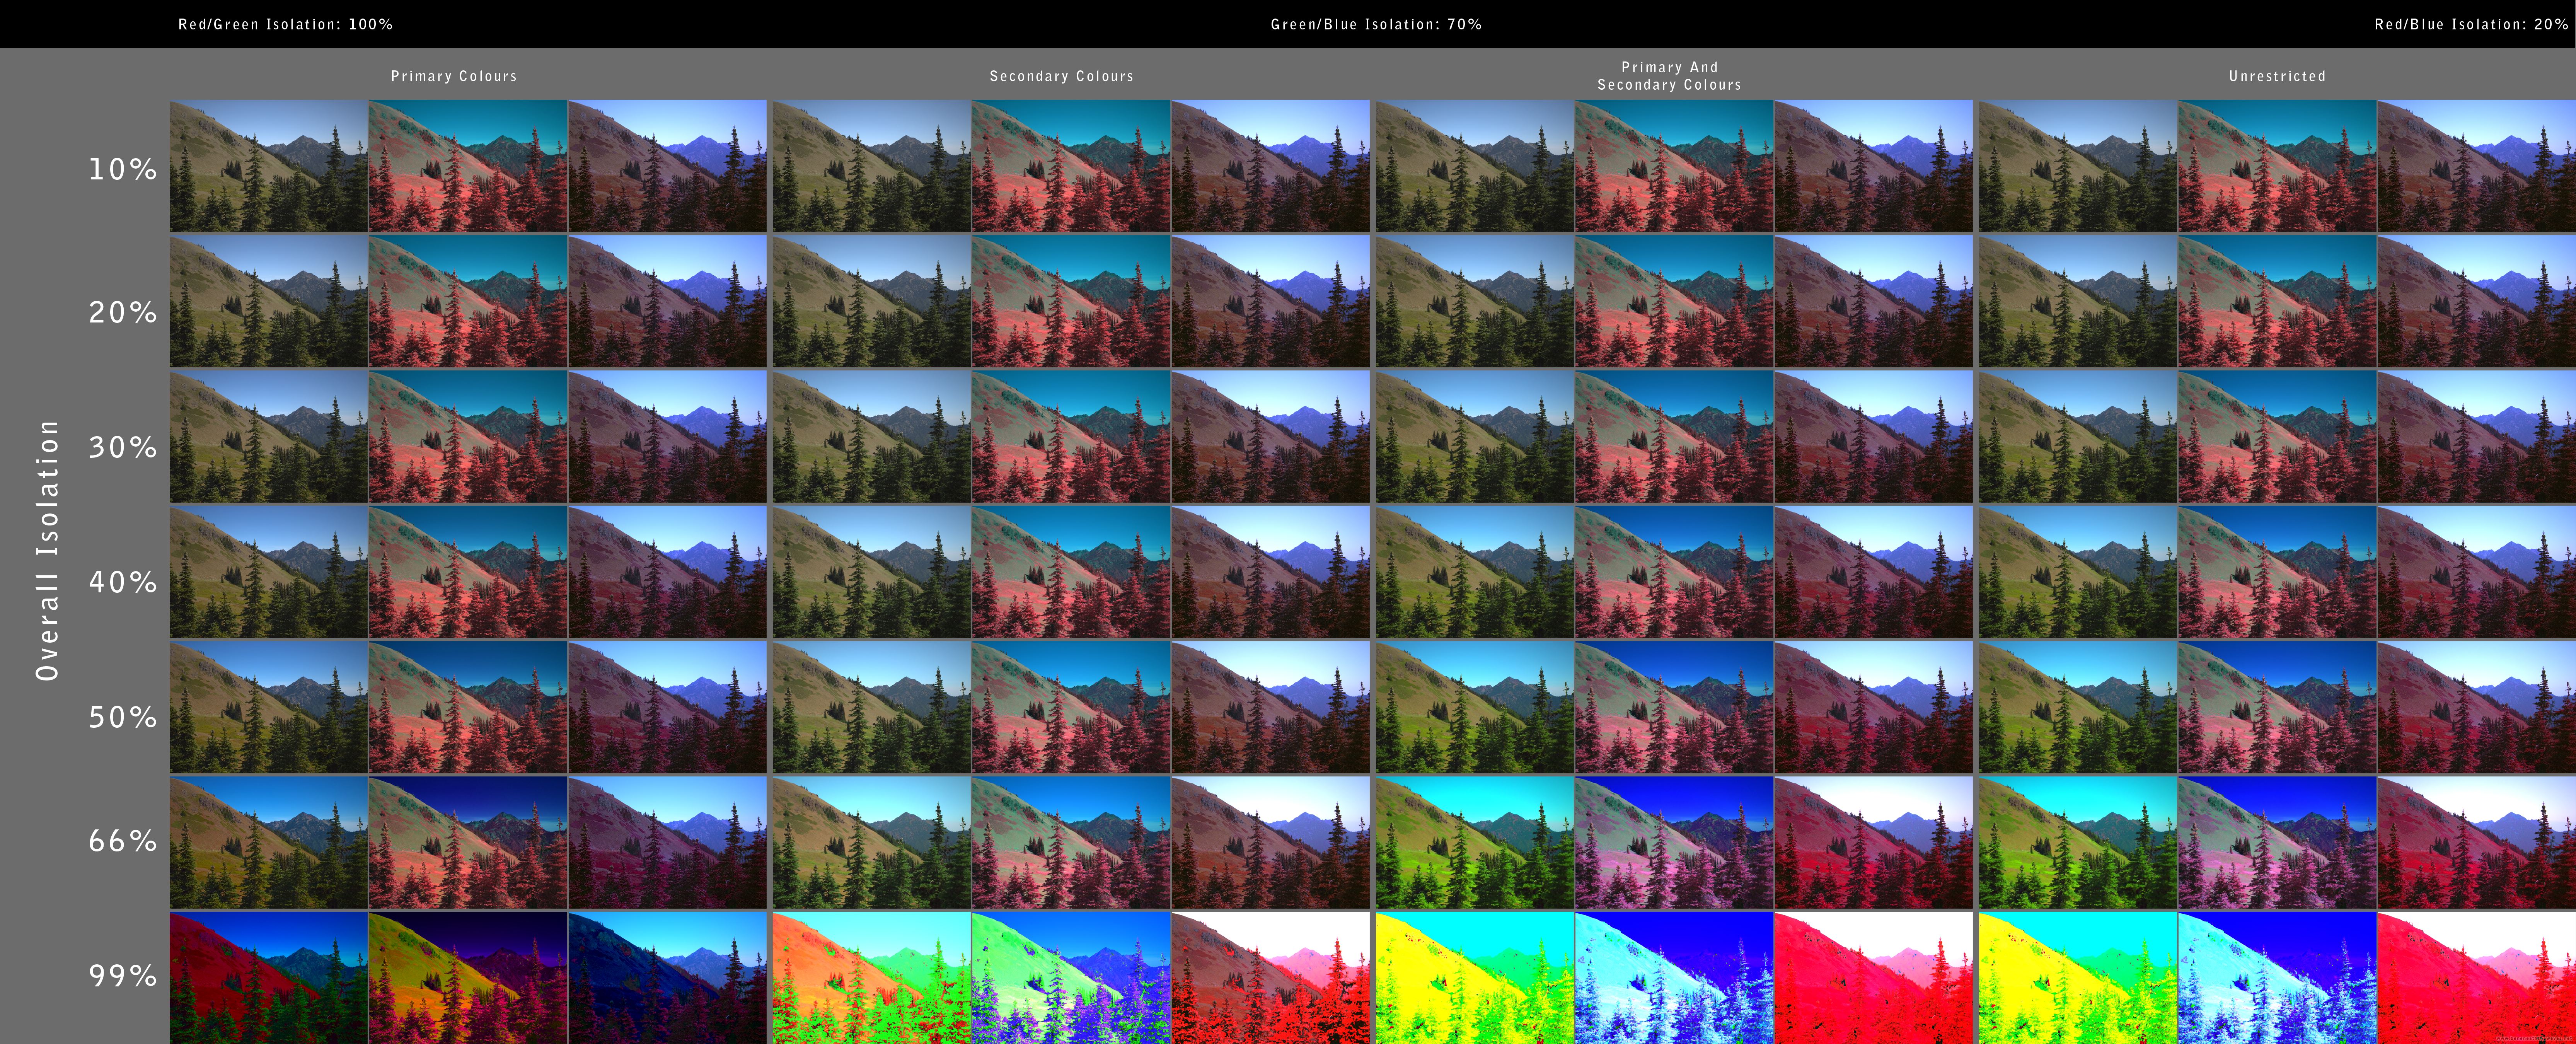Open dark blue Primary Colours thumbnail at 99%
The image size is (2576, 1044).
[668, 977]
